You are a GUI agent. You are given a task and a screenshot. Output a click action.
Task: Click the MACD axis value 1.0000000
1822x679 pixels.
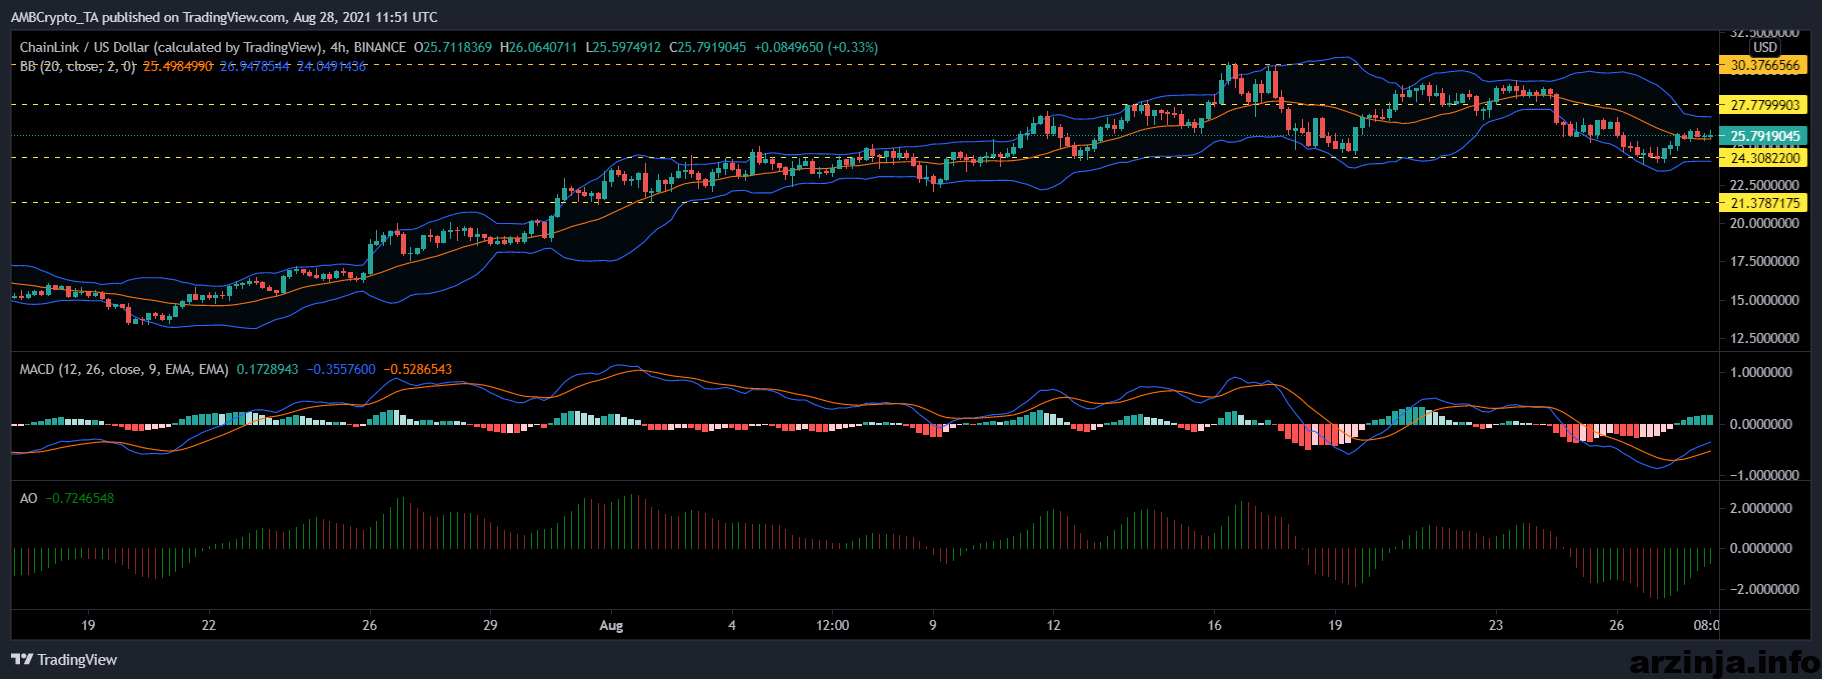click(x=1760, y=372)
